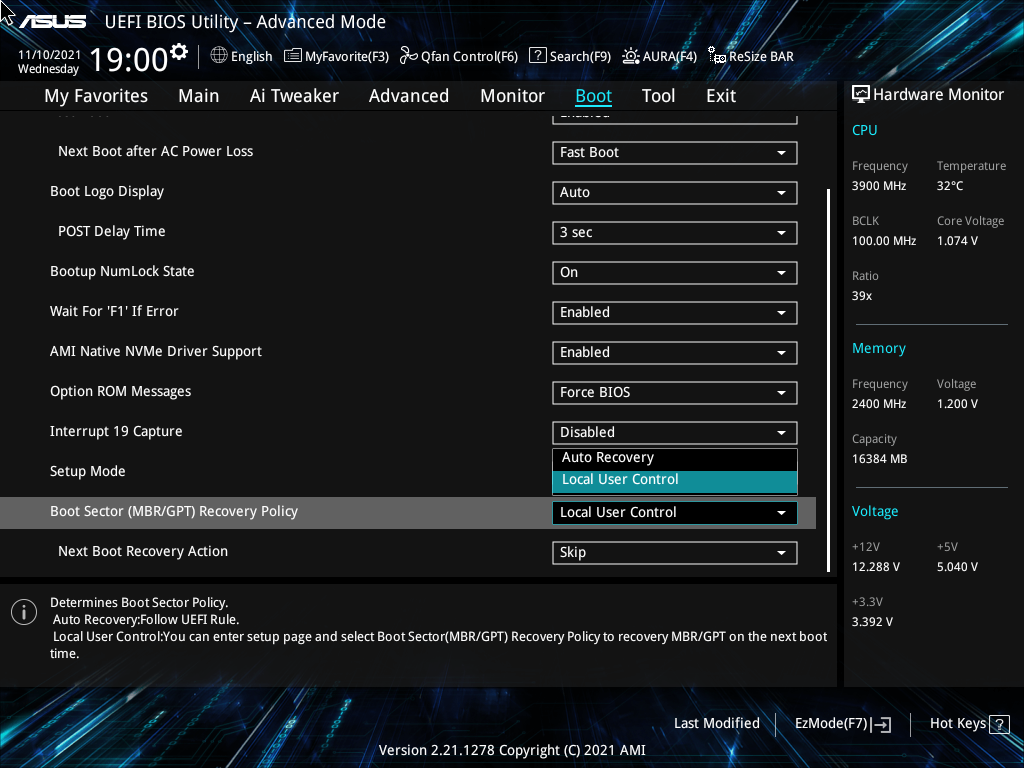This screenshot has width=1024, height=768.
Task: Choose Local User Control in open list
Action: [x=675, y=480]
